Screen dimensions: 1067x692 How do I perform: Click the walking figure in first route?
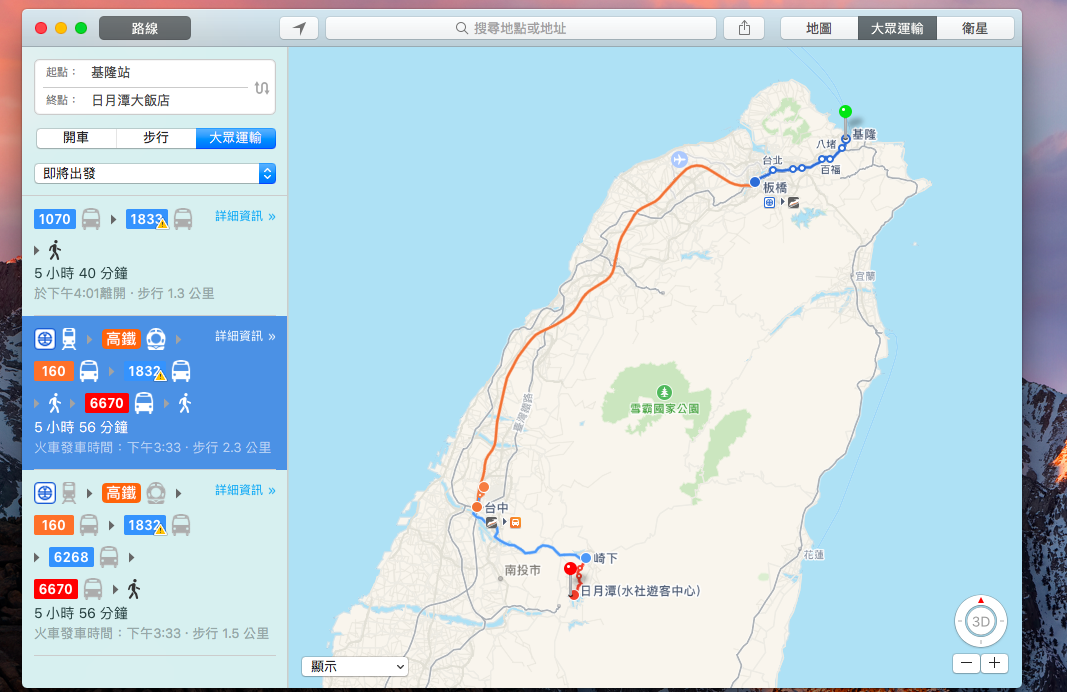[x=55, y=250]
